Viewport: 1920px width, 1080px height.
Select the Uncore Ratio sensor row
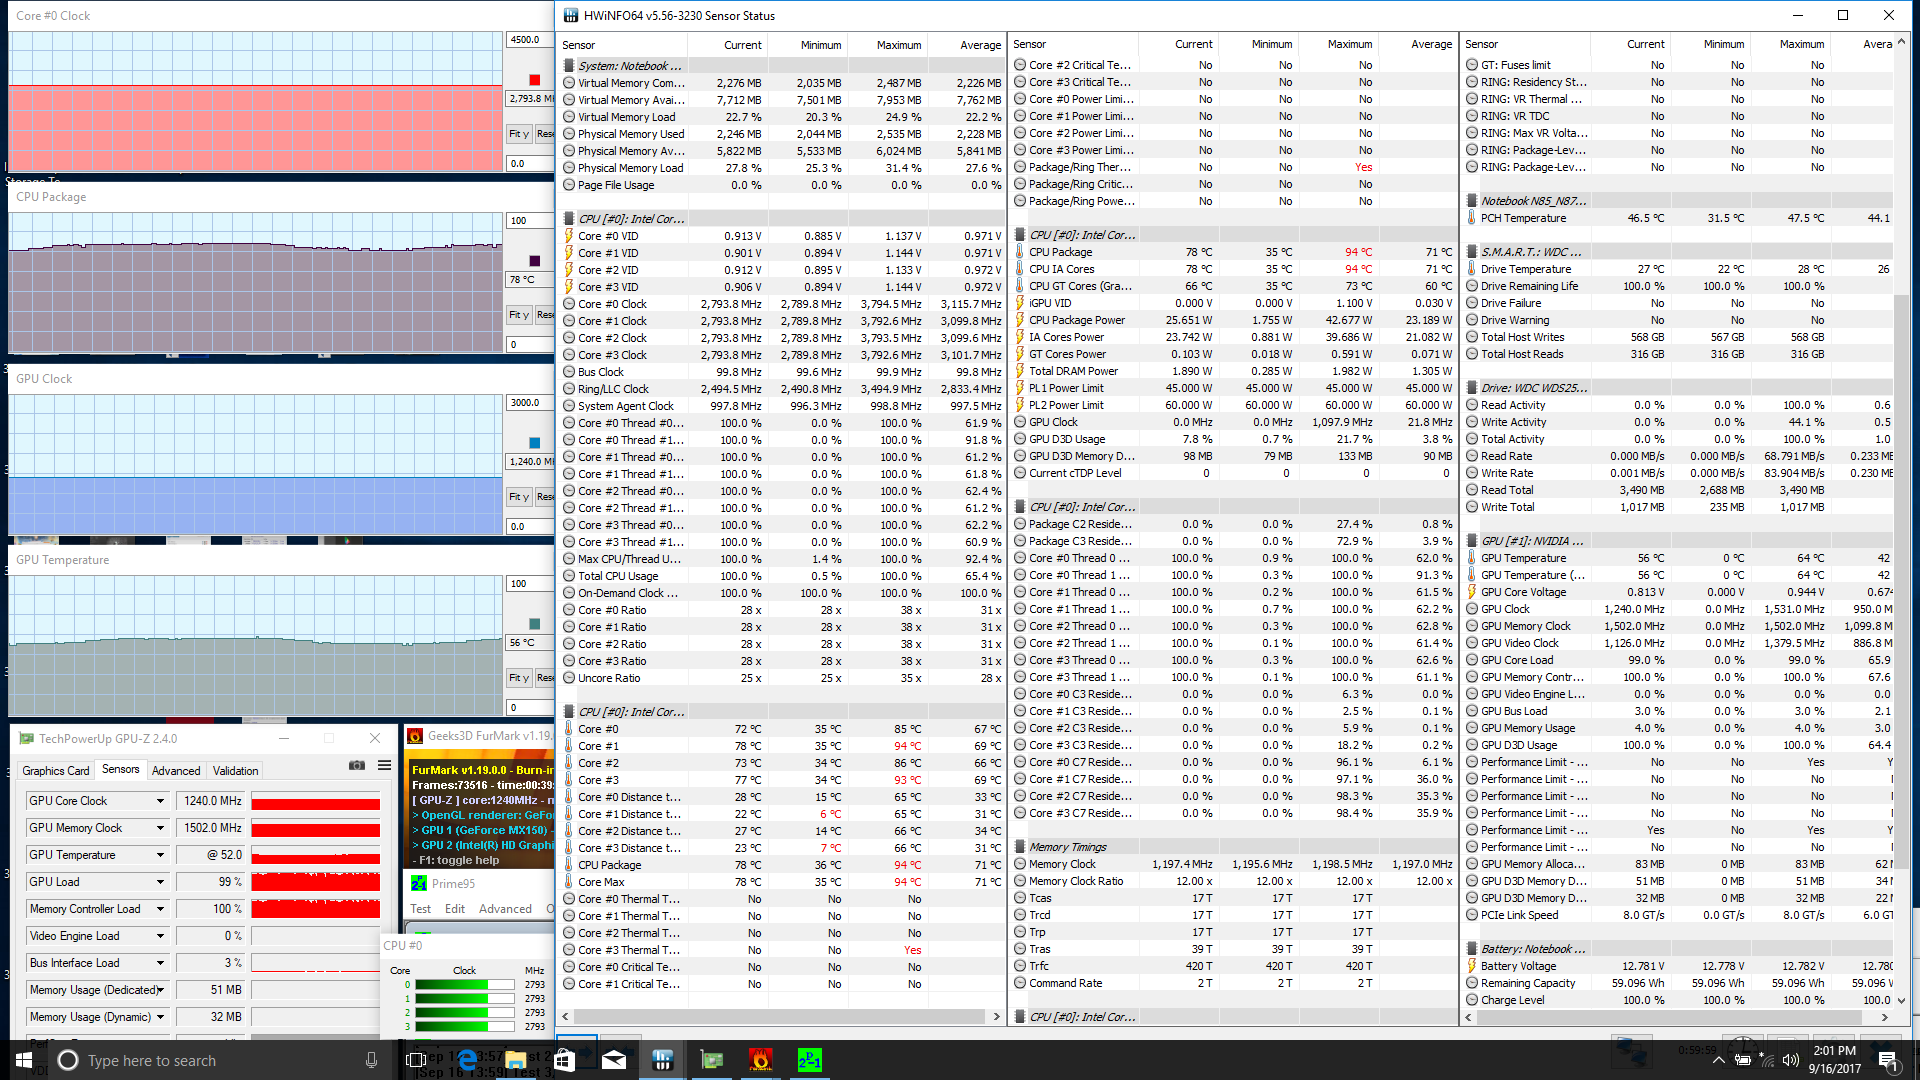(x=782, y=678)
